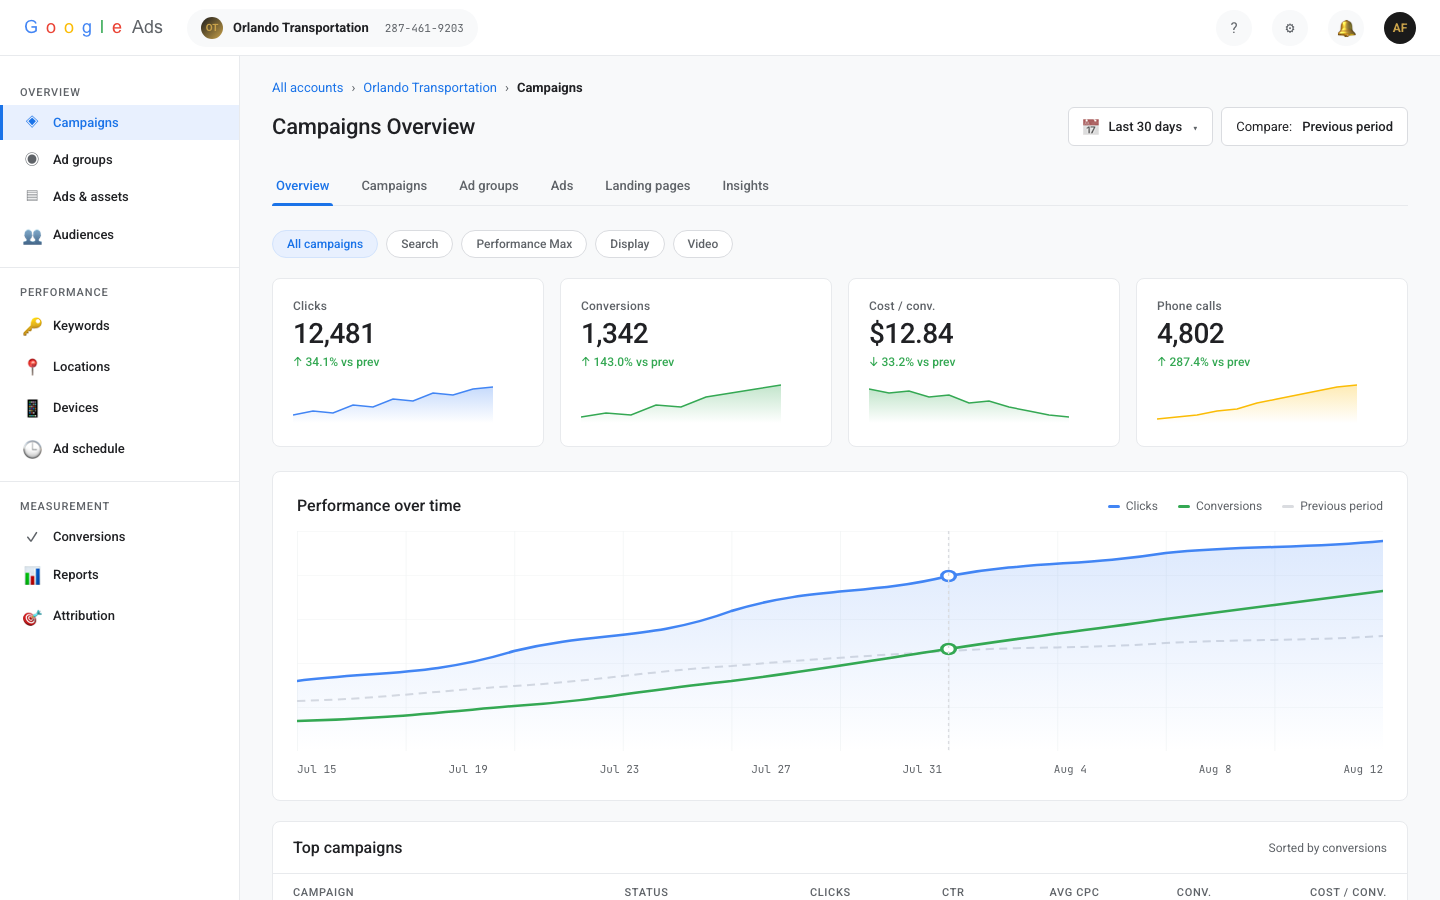Select the Video filter chip
The width and height of the screenshot is (1440, 900).
(703, 244)
